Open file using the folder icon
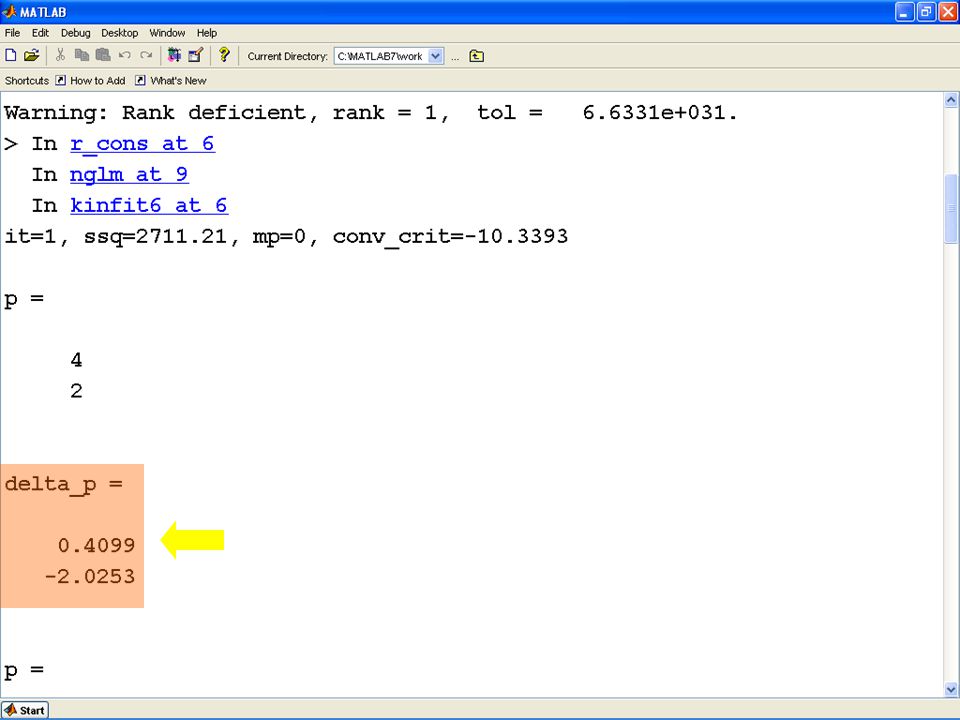Viewport: 960px width, 720px height. point(31,56)
